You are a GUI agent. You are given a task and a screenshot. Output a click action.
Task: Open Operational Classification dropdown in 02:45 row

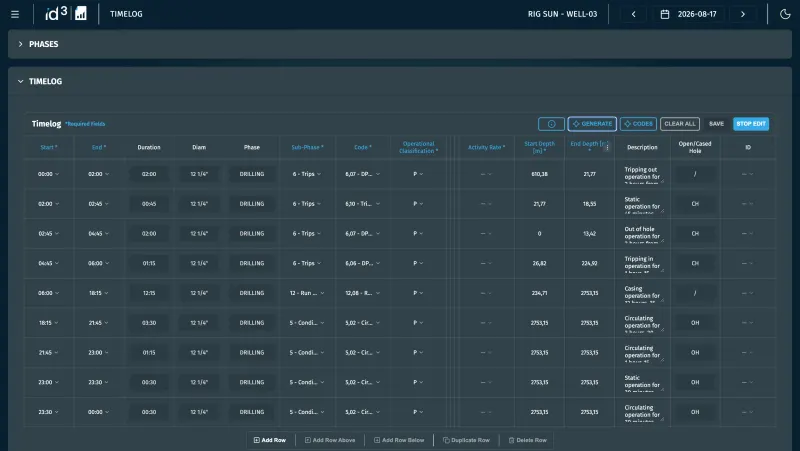418,234
